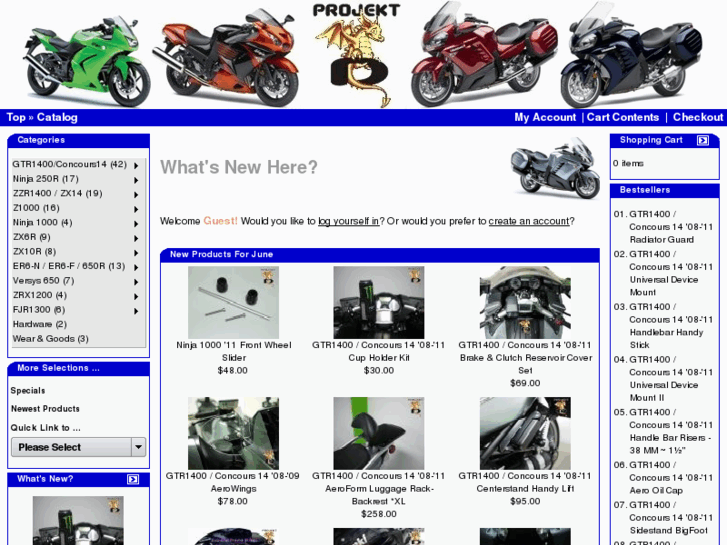Open Ninja 250R (17) category
Viewport: 727px width, 545px height.
click(x=45, y=179)
